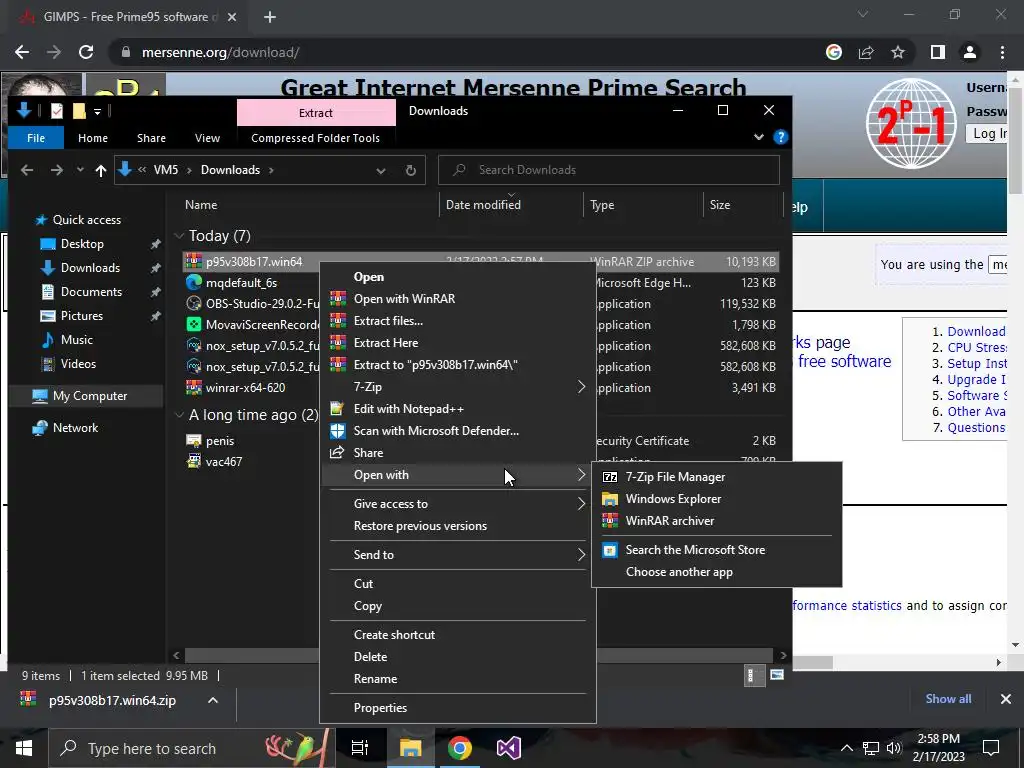
Task: Expand address bar history dropdown
Action: click(381, 170)
